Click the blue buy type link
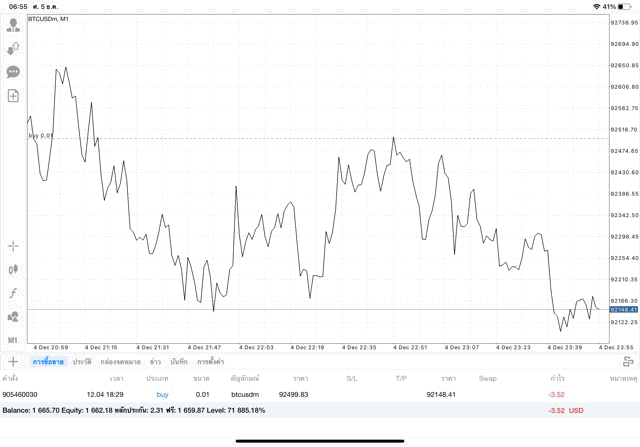Screen dimensions: 640x447 click(x=162, y=394)
